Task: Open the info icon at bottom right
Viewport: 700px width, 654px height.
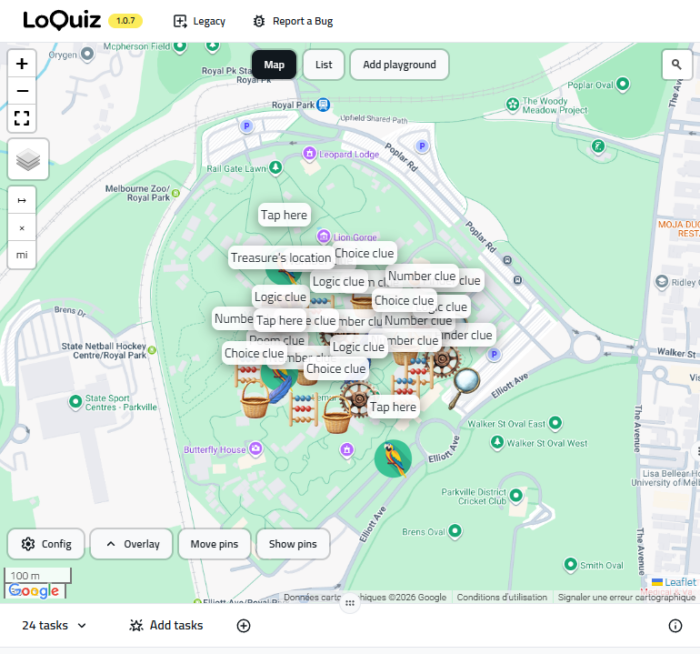Action: coord(675,626)
